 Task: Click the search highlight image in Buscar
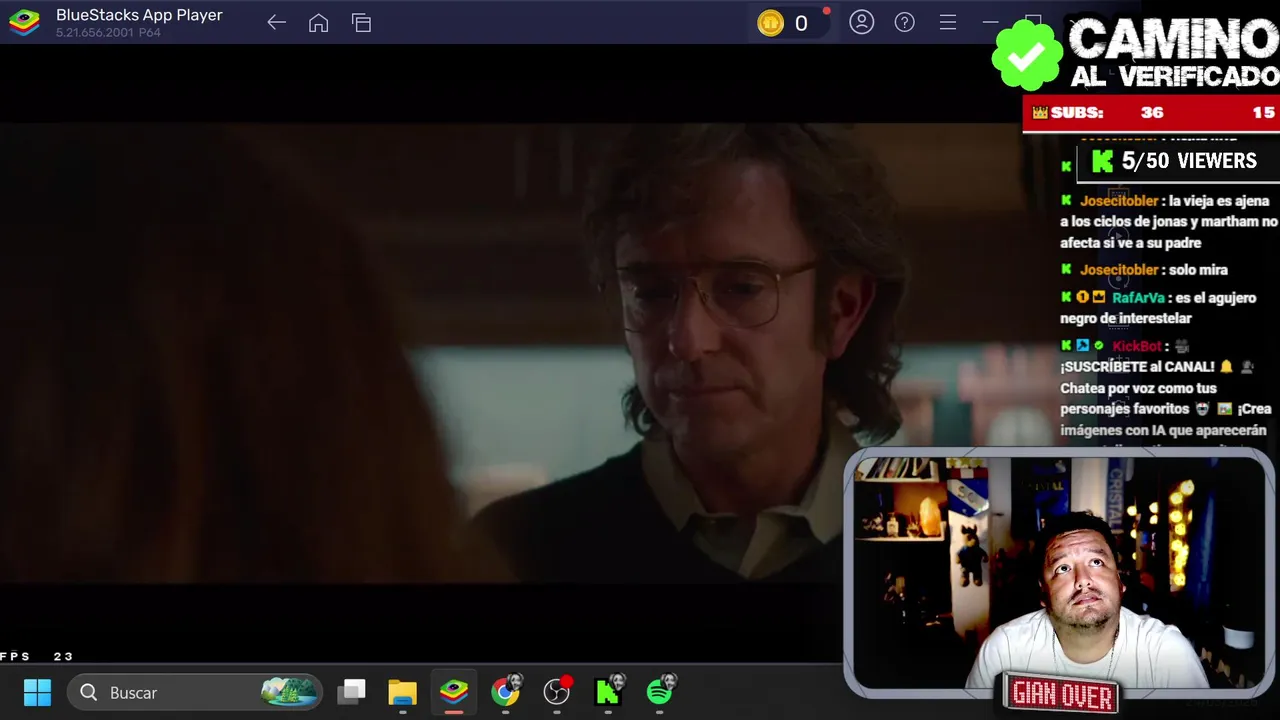click(x=289, y=692)
